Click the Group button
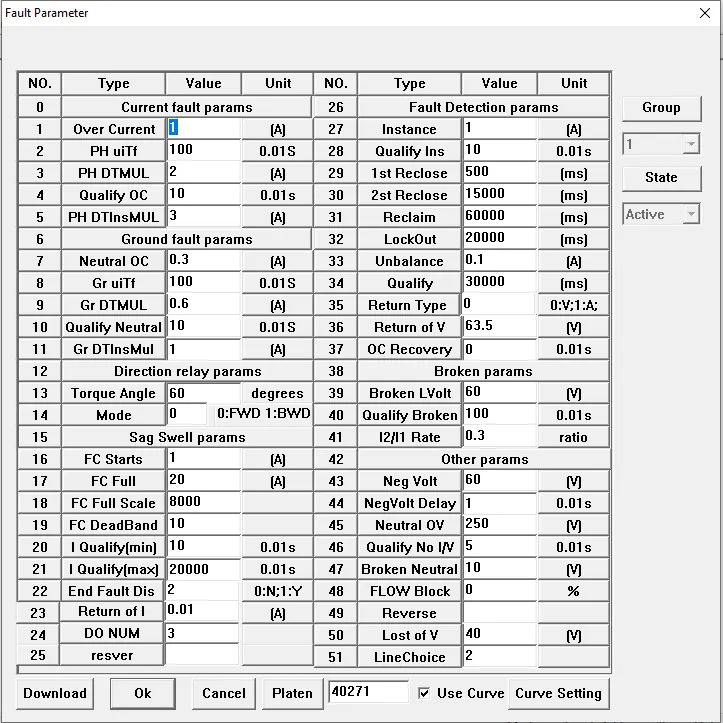 point(661,108)
